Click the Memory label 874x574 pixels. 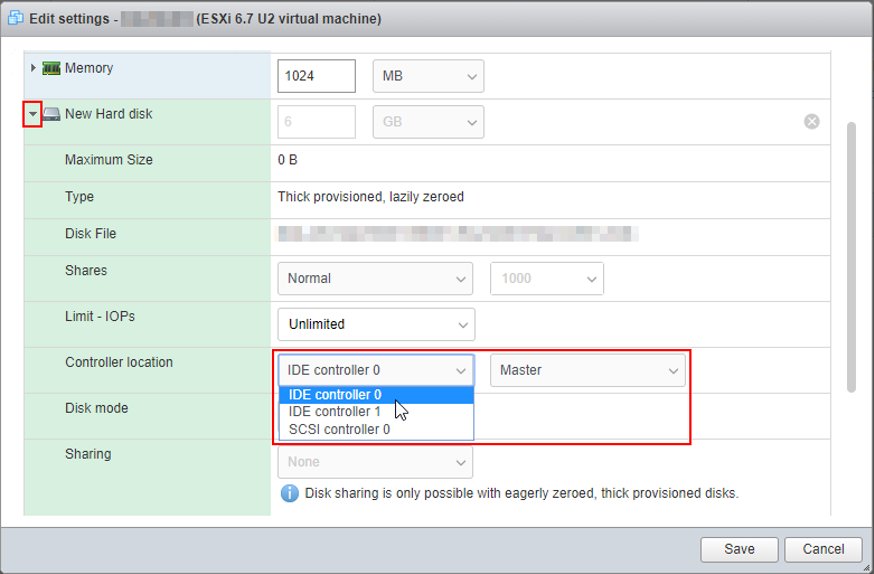coord(89,68)
